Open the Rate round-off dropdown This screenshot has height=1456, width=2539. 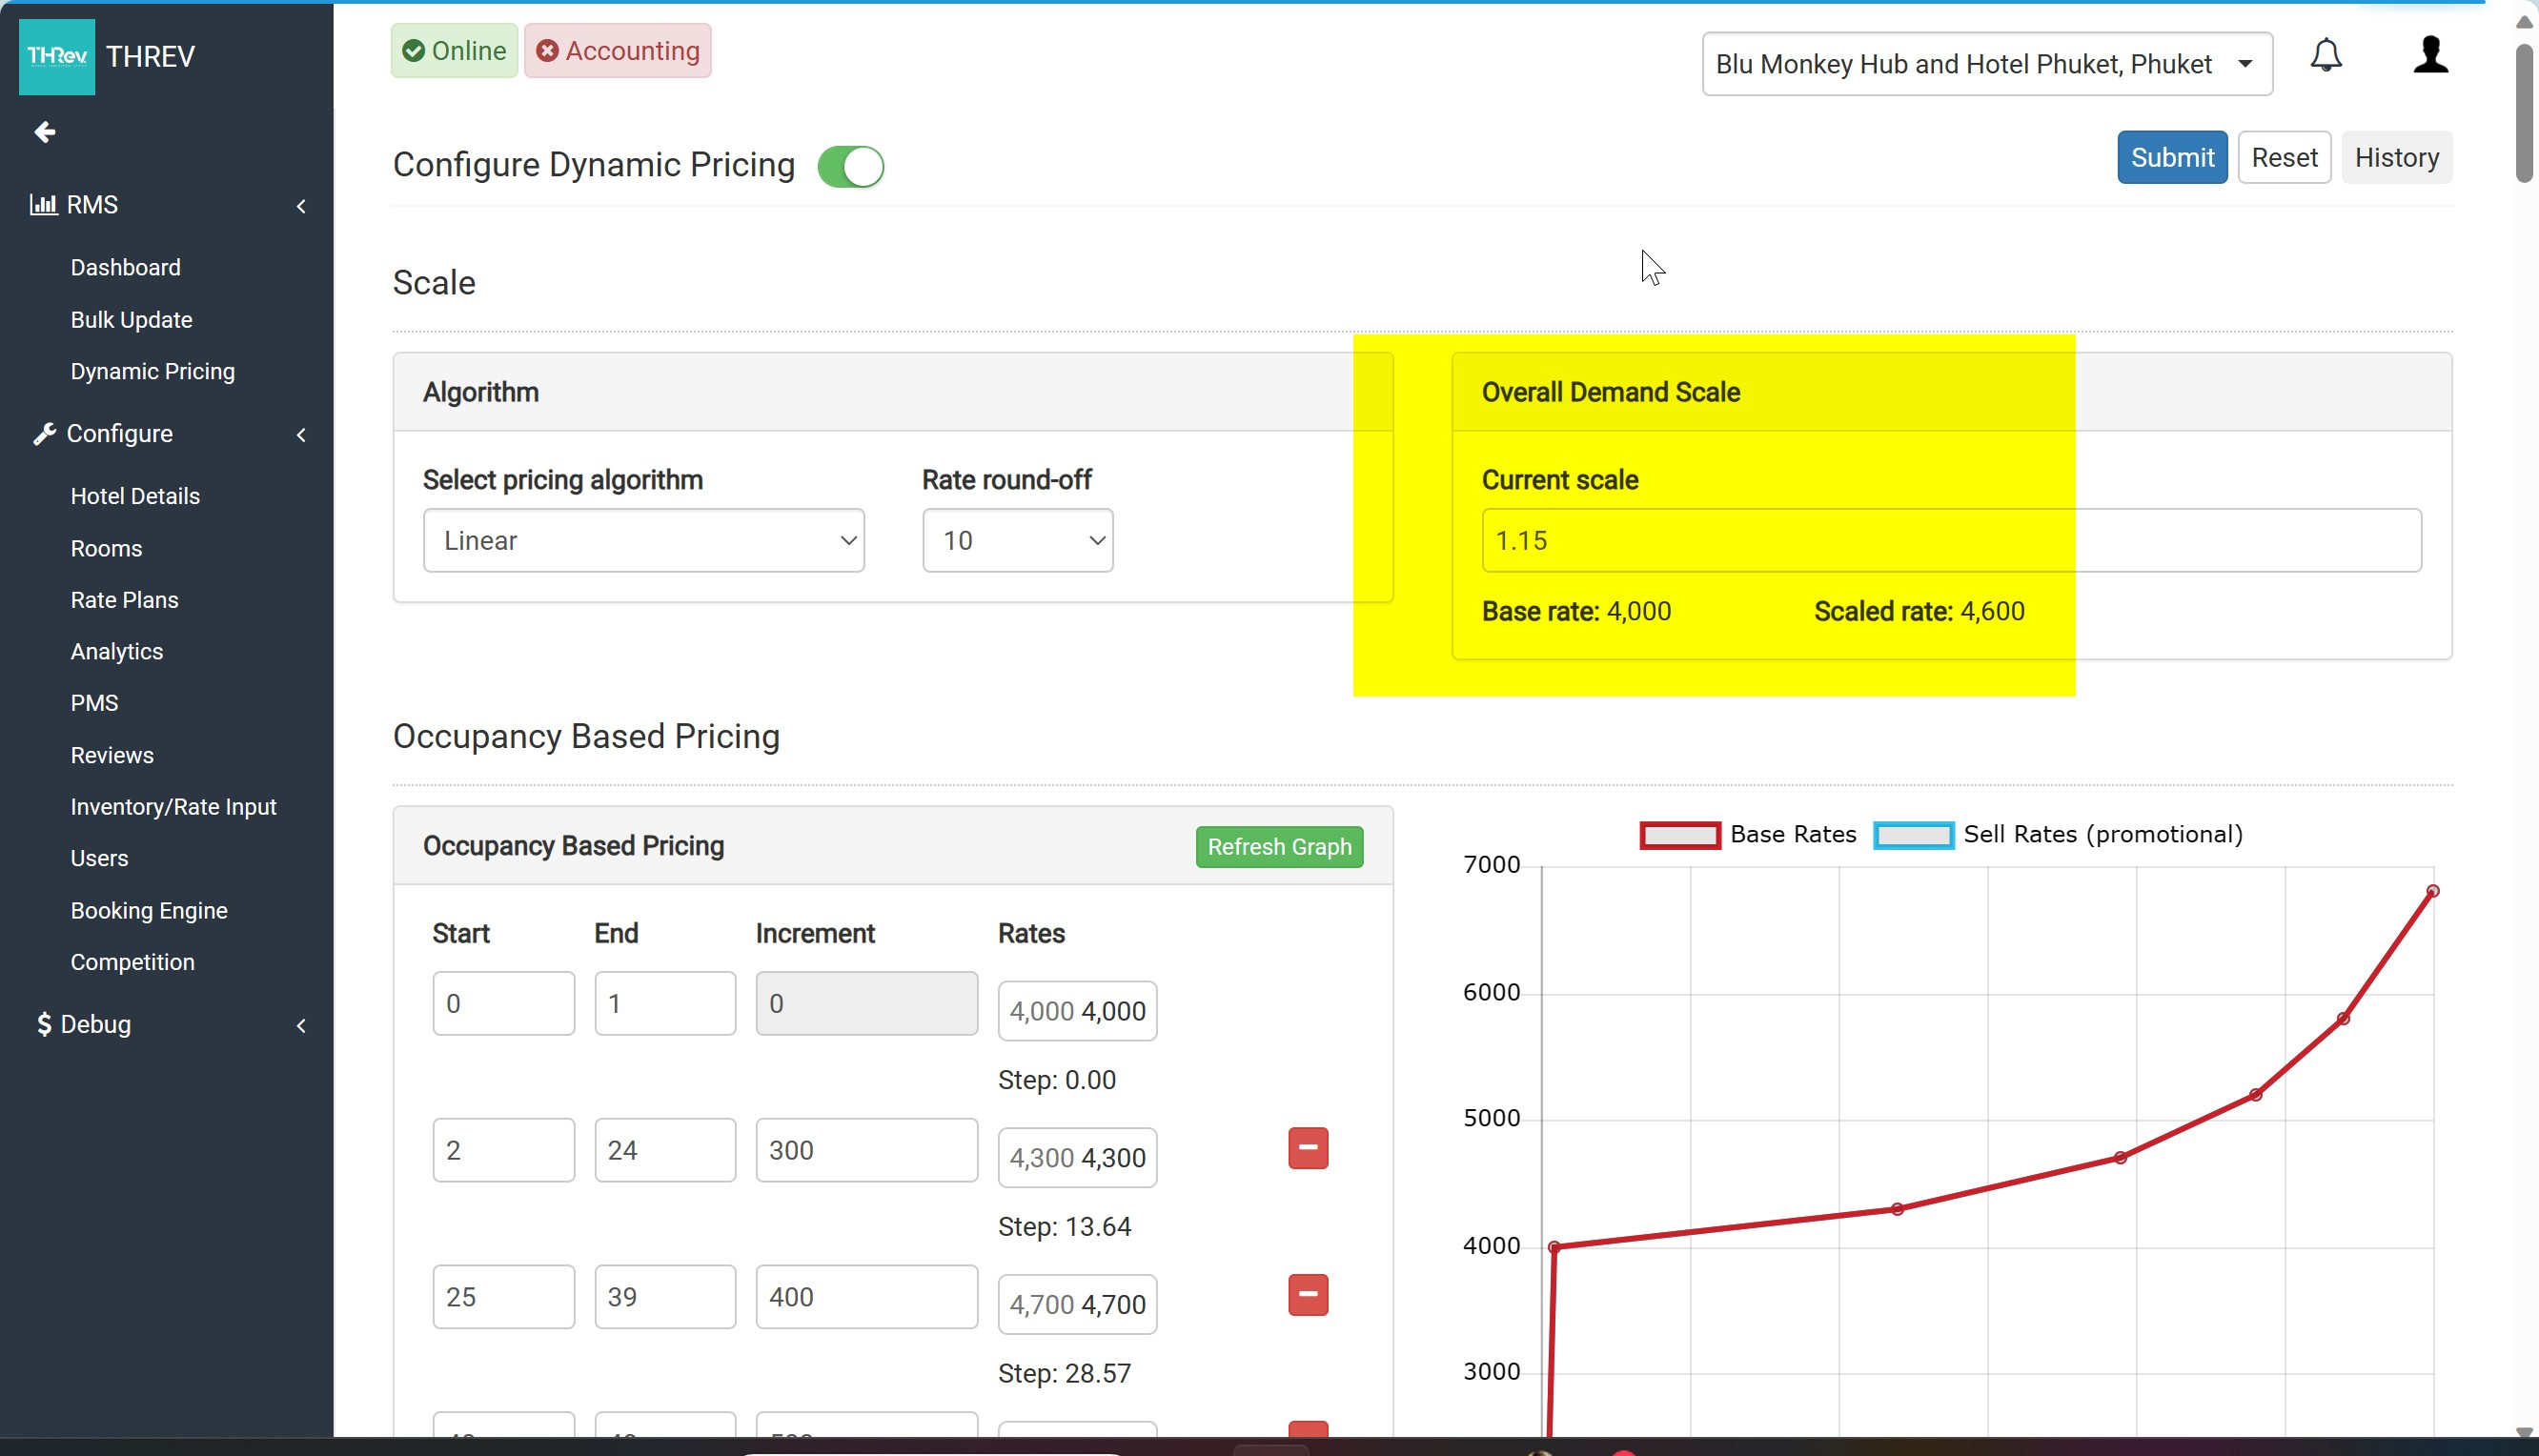click(x=1017, y=541)
